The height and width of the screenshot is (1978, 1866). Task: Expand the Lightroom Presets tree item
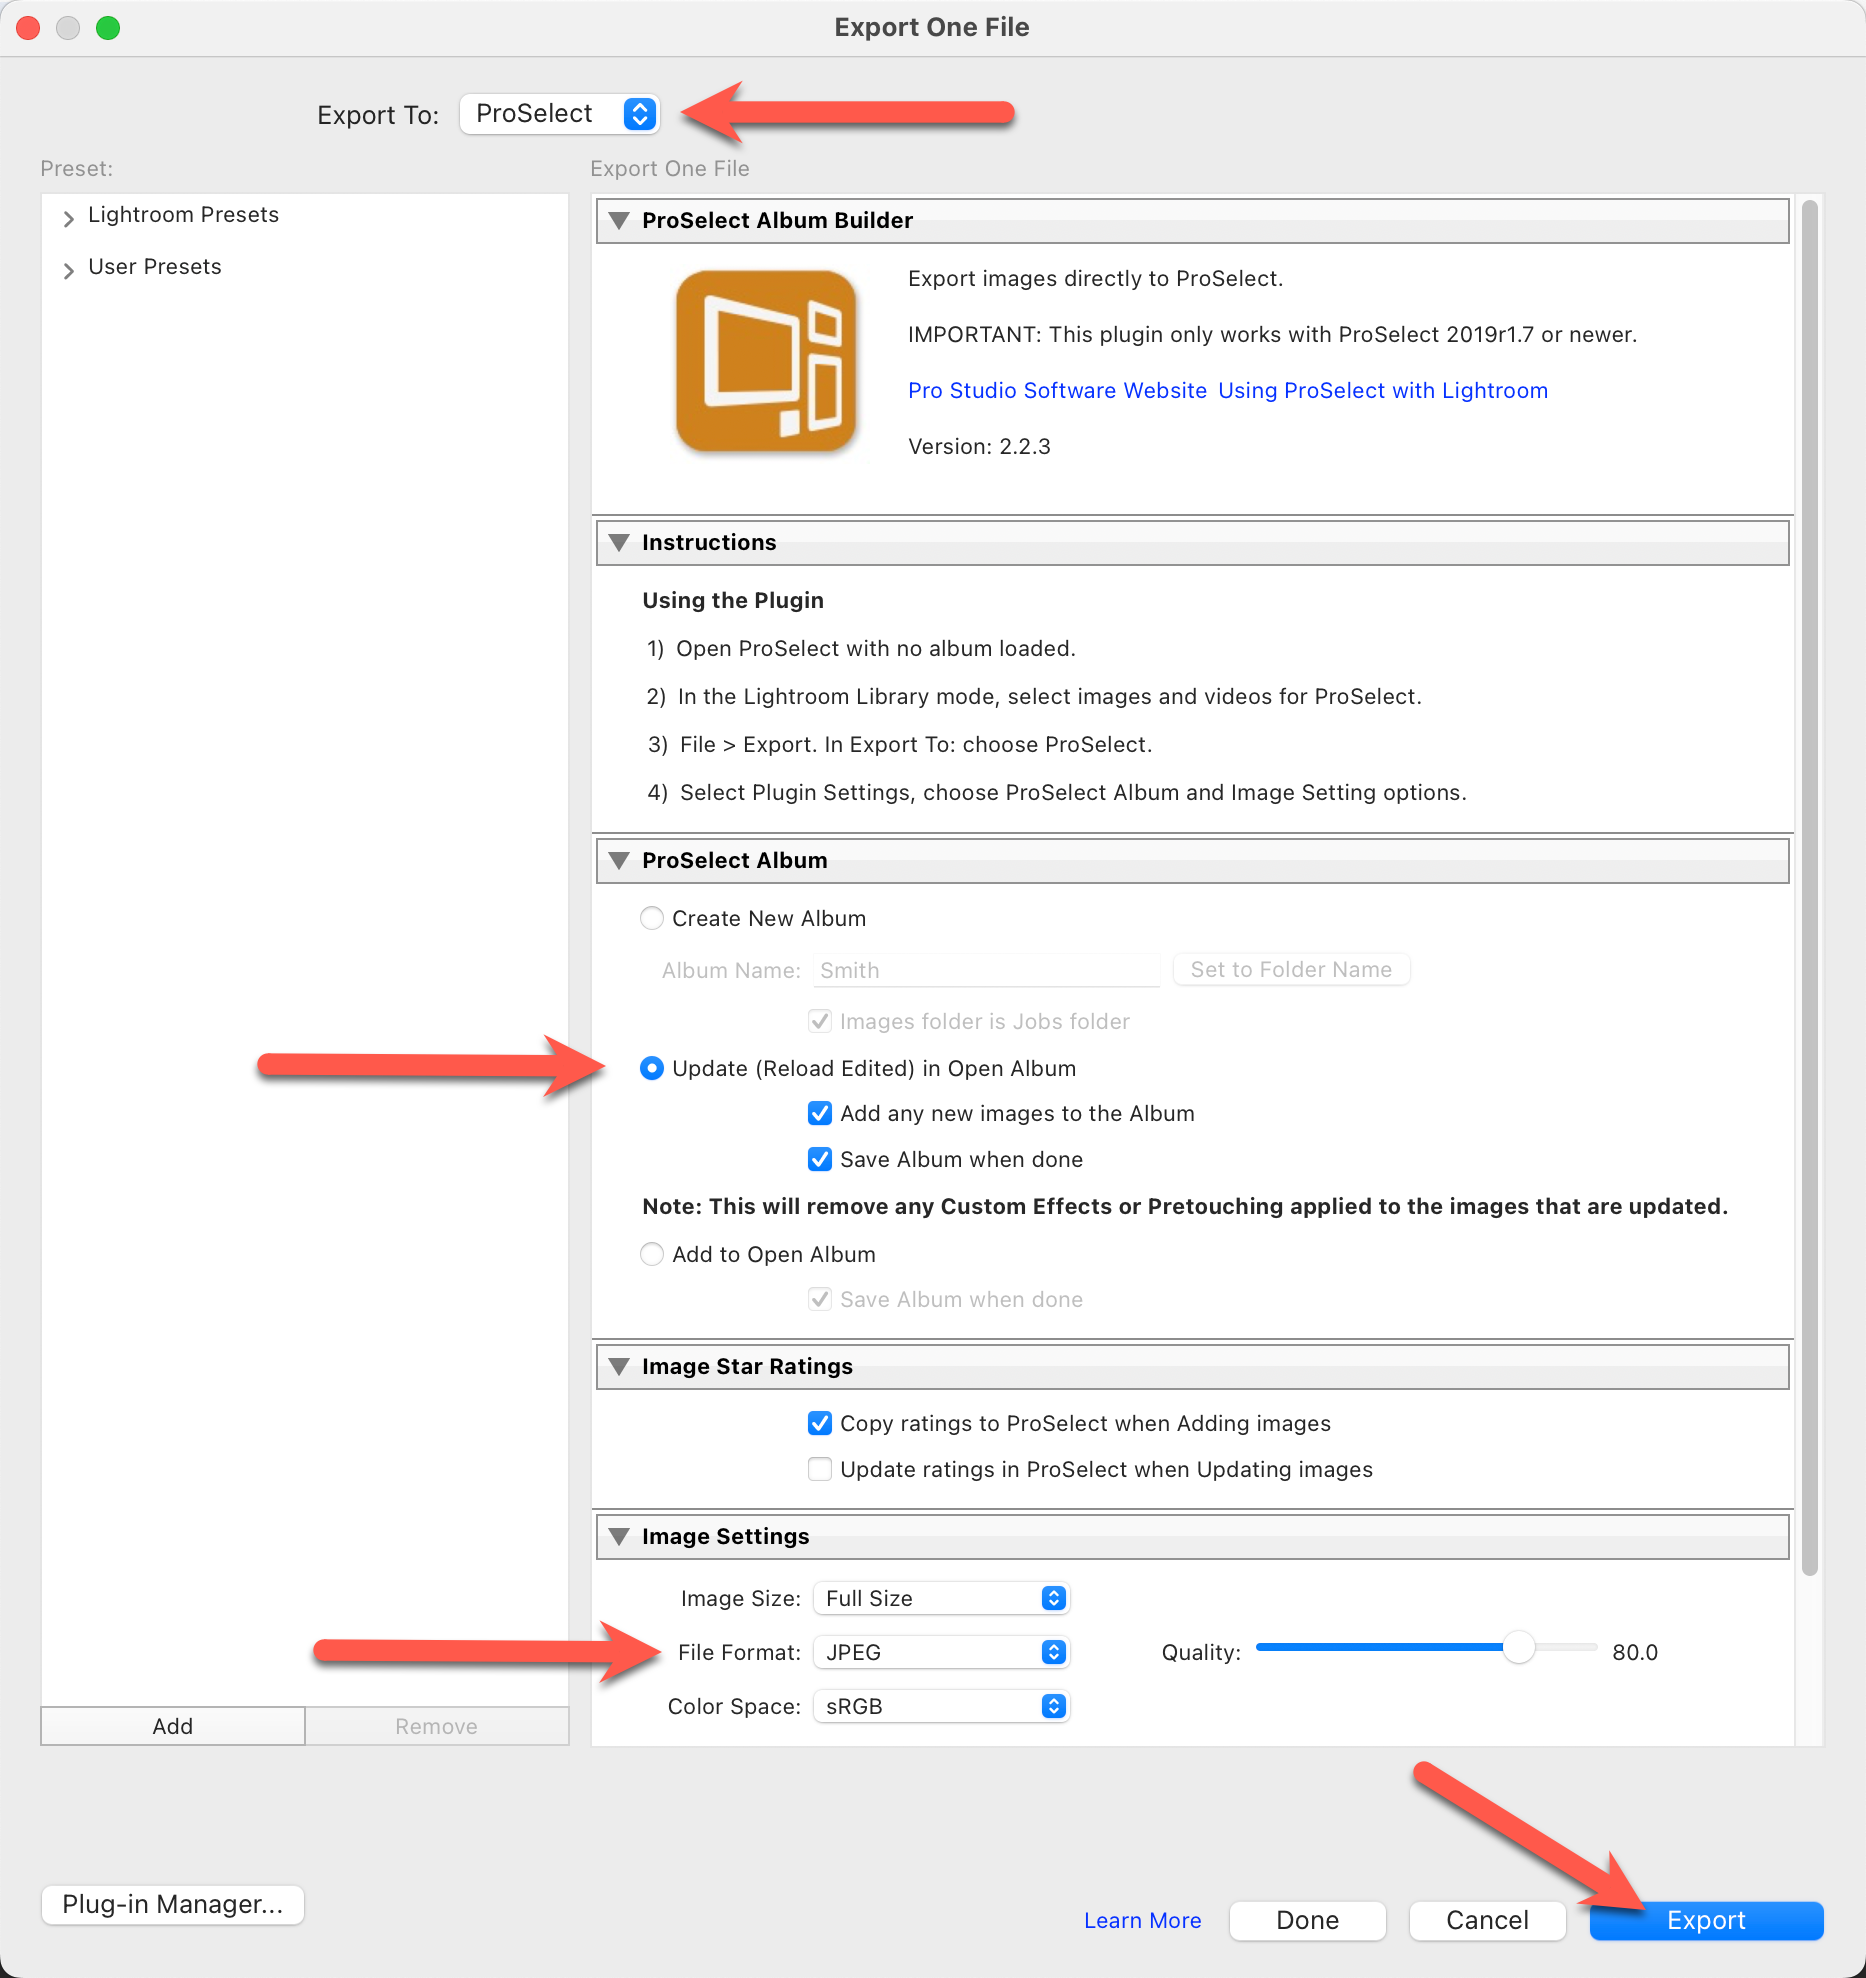point(69,217)
